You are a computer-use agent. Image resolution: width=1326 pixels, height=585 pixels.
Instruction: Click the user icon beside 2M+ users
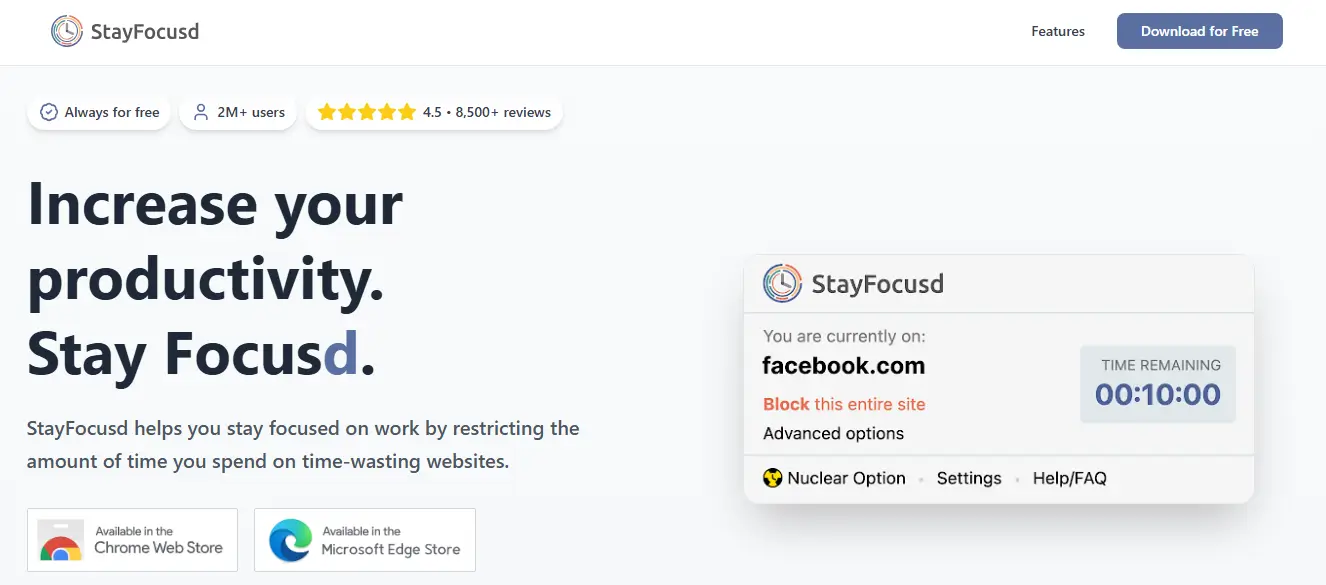(x=201, y=112)
